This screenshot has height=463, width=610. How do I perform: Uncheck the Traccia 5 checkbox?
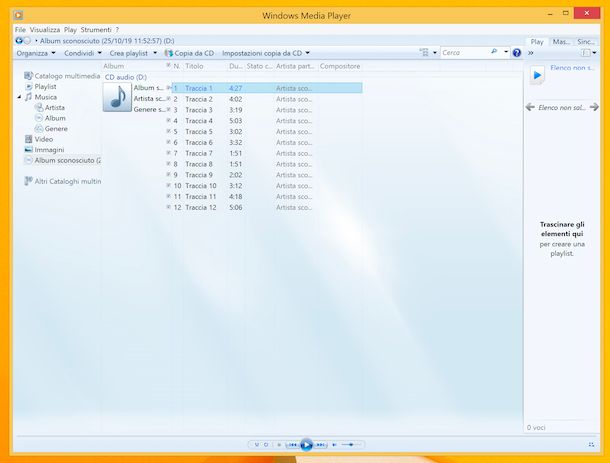[x=168, y=131]
